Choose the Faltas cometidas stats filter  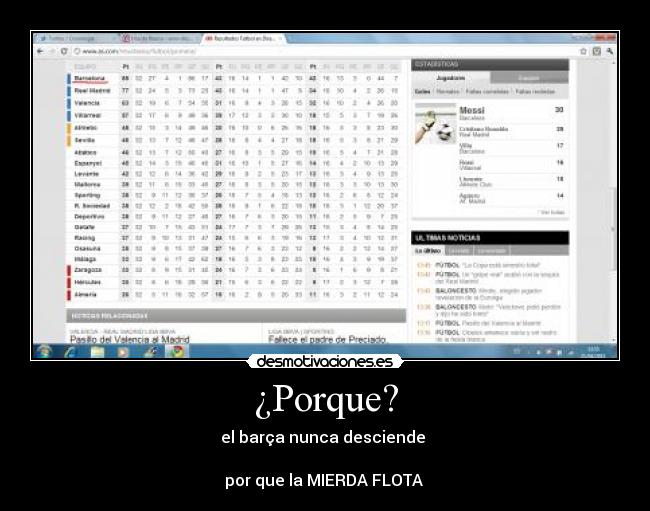pos(487,92)
